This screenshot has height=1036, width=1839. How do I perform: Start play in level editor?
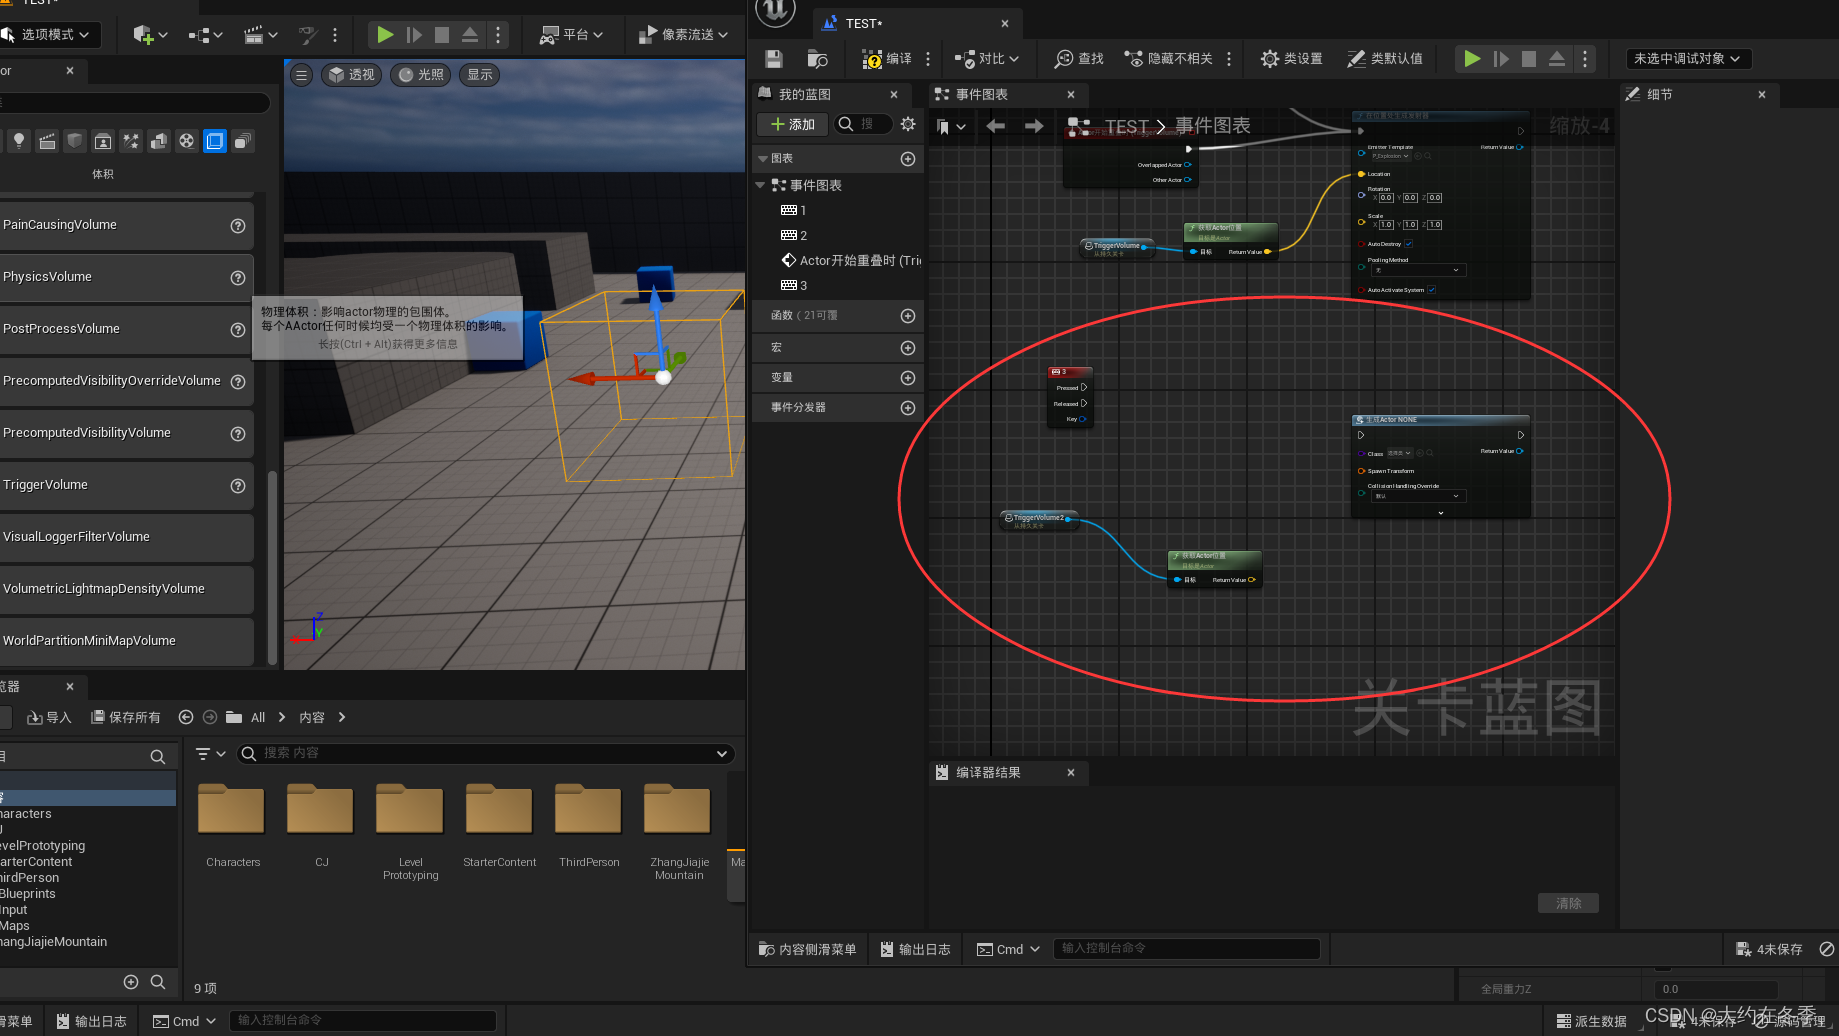(x=385, y=35)
